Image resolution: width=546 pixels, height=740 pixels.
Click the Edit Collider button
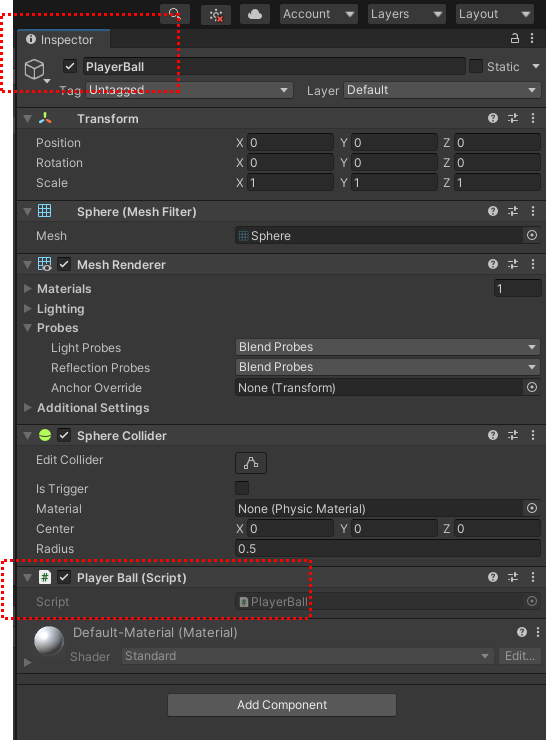251,462
